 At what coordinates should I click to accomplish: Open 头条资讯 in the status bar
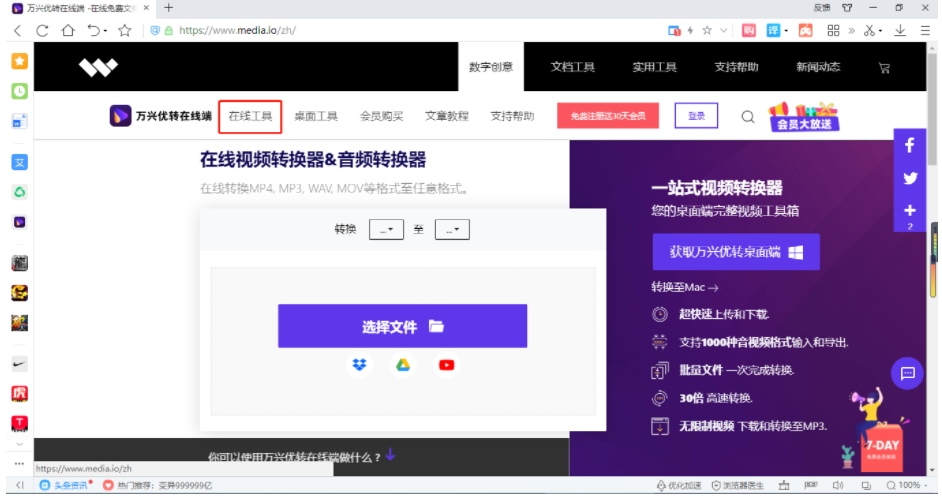(x=65, y=485)
